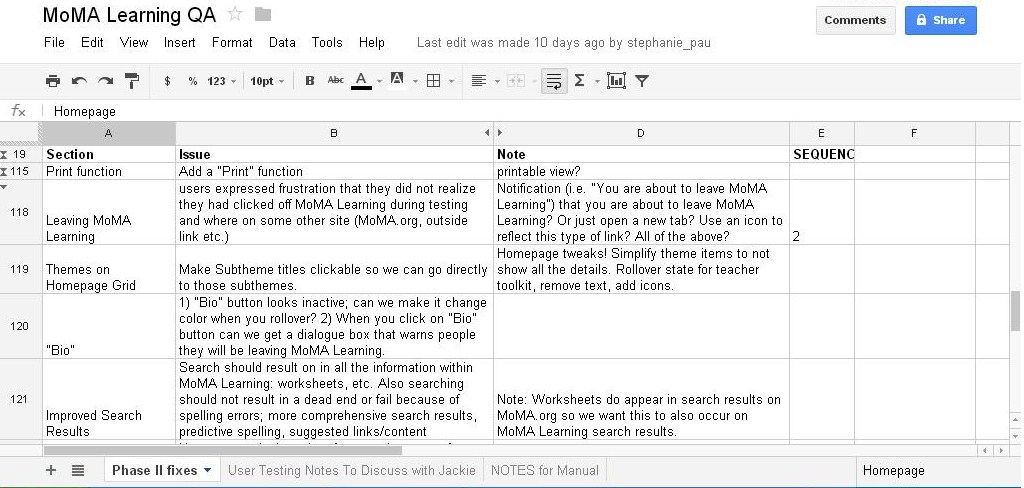1024x488 pixels.
Task: Select row 118 header
Action: click(x=20, y=212)
